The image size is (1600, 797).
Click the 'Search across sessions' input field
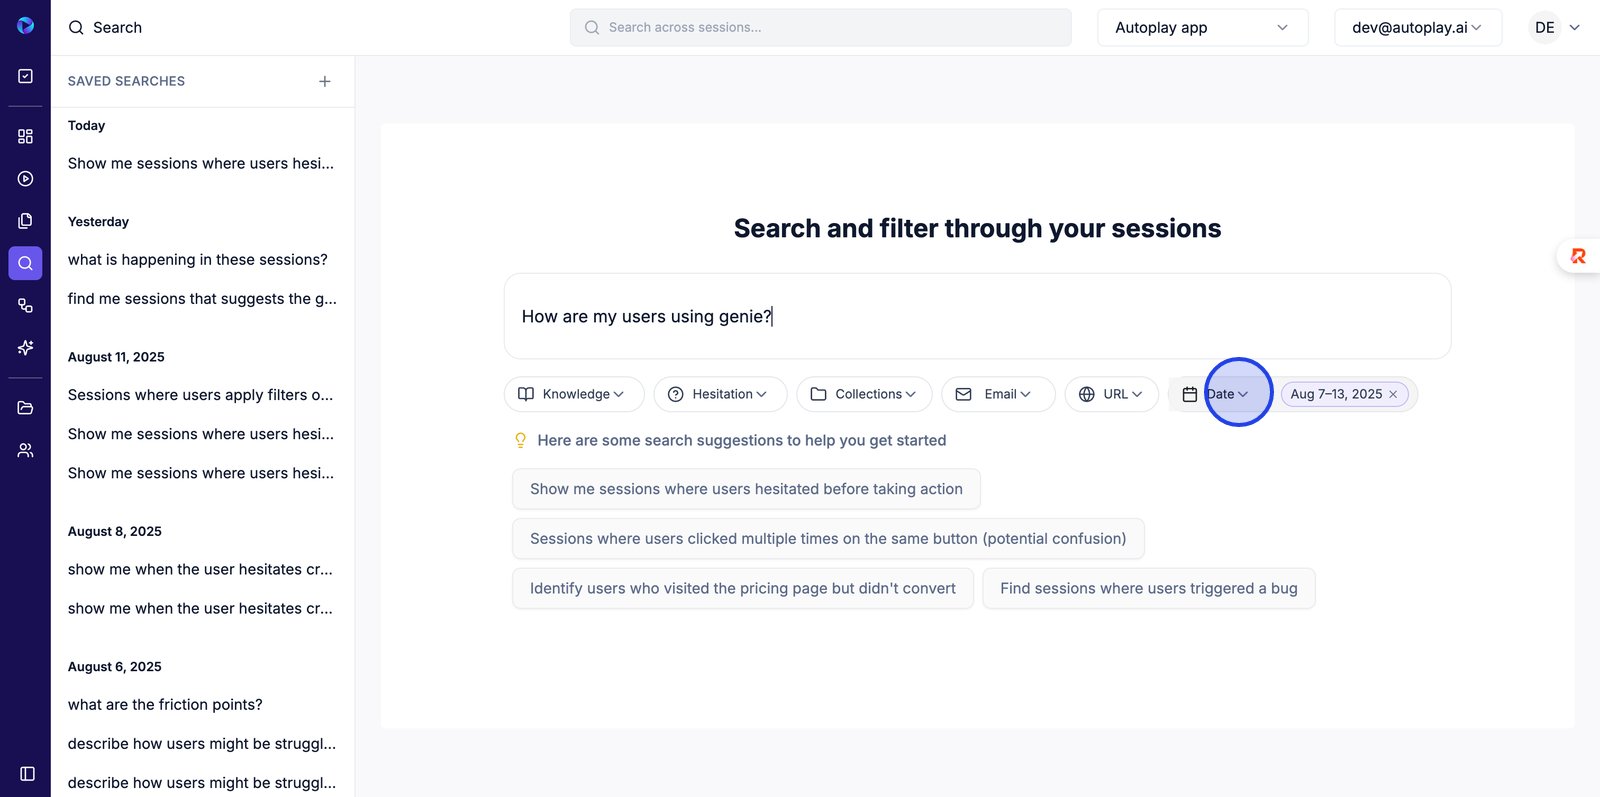(820, 28)
